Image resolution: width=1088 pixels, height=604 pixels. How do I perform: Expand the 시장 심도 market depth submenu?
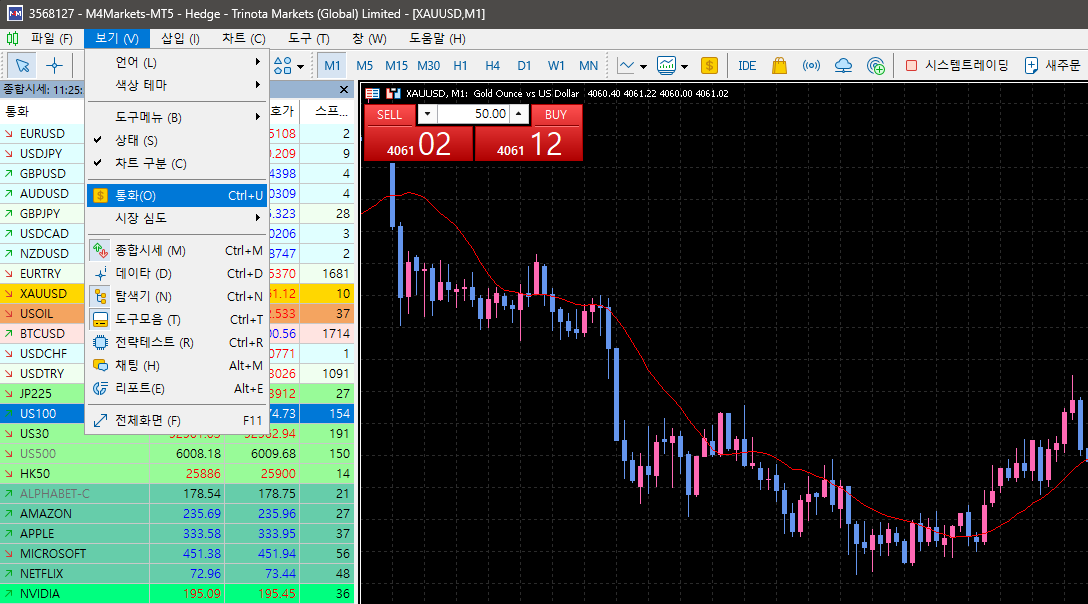(178, 218)
